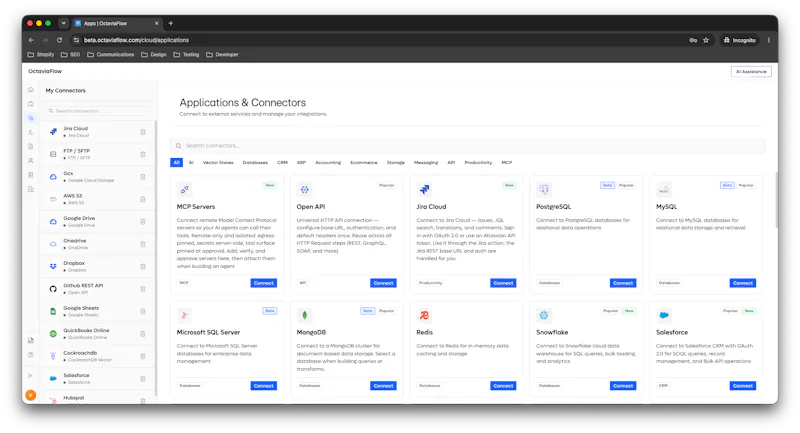Select the Hubspot connector row

98,398
